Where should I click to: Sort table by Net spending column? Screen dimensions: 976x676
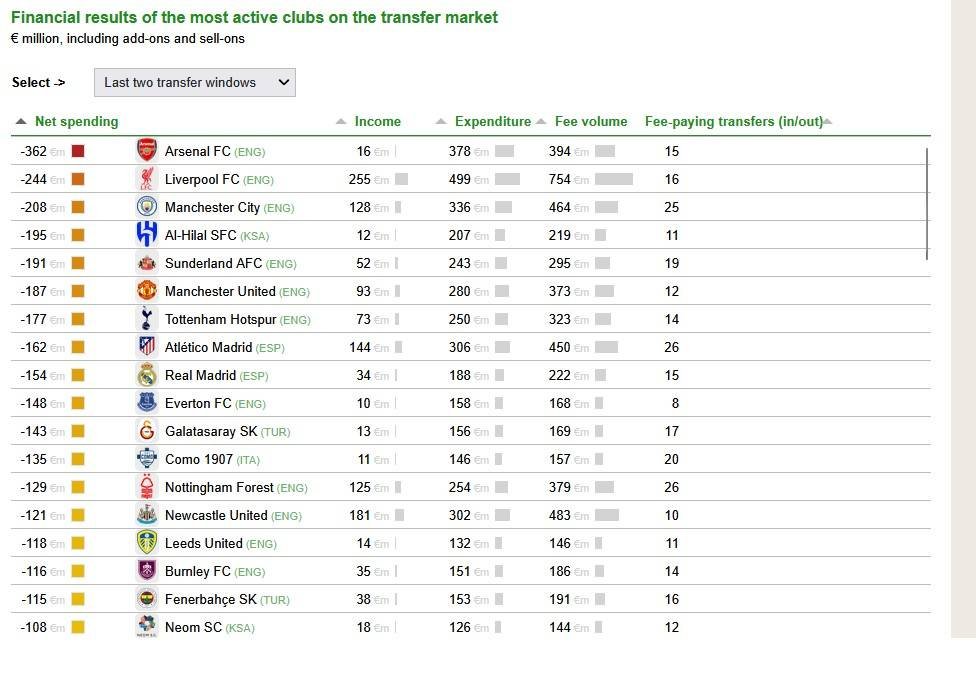(x=76, y=122)
